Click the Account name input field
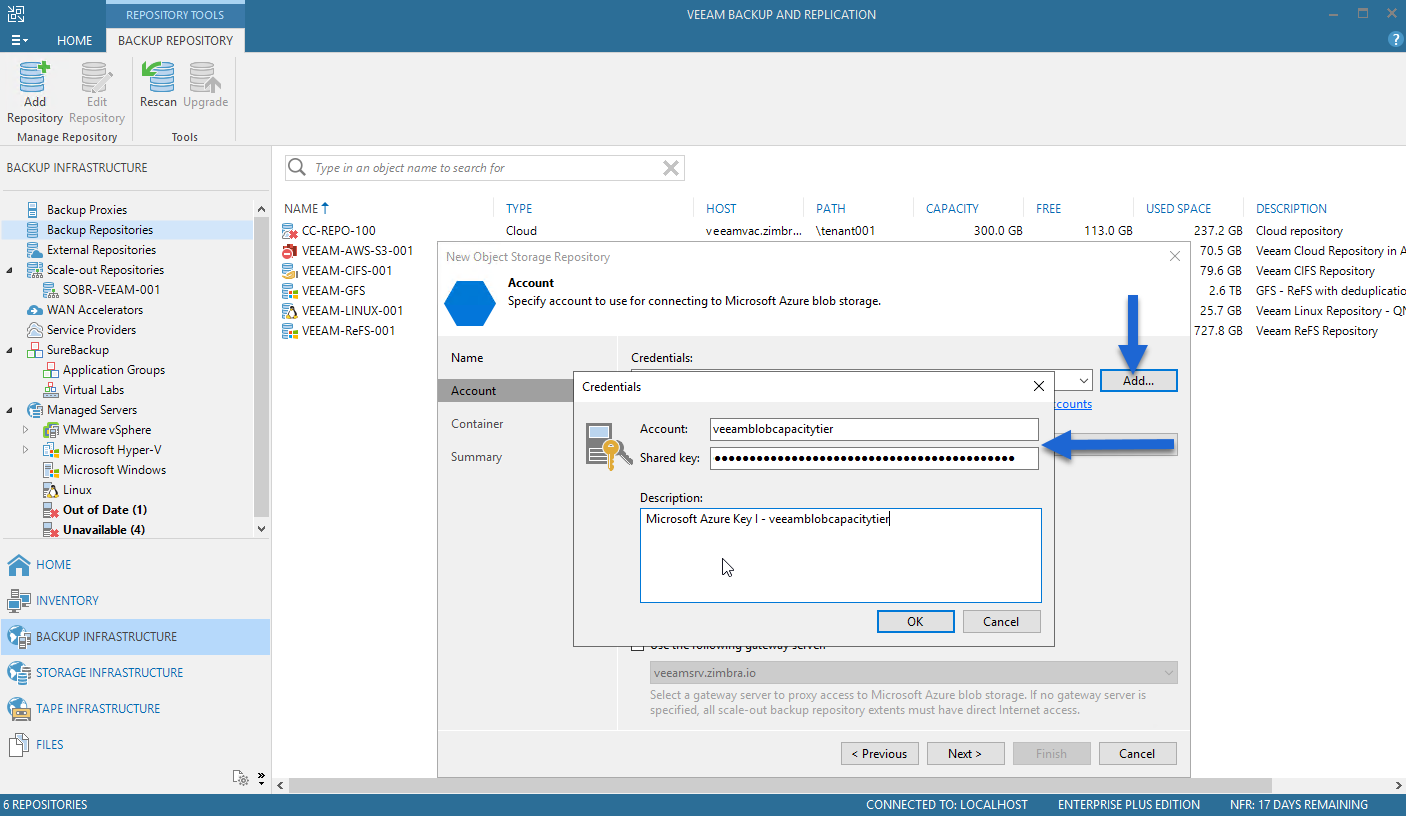Screen dimensions: 1406x816 [874, 429]
